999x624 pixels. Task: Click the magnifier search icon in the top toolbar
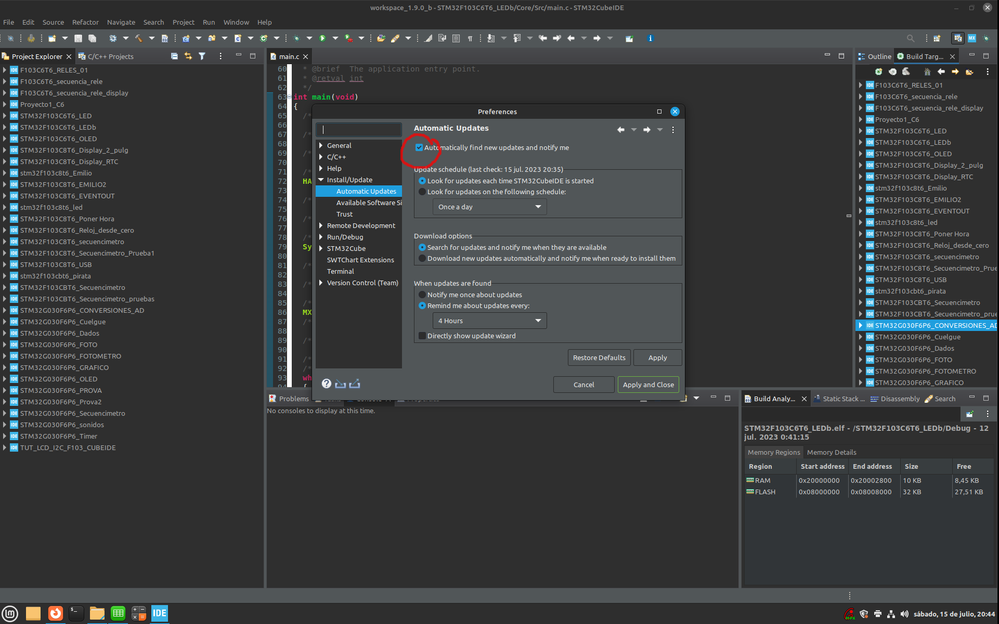coord(910,38)
